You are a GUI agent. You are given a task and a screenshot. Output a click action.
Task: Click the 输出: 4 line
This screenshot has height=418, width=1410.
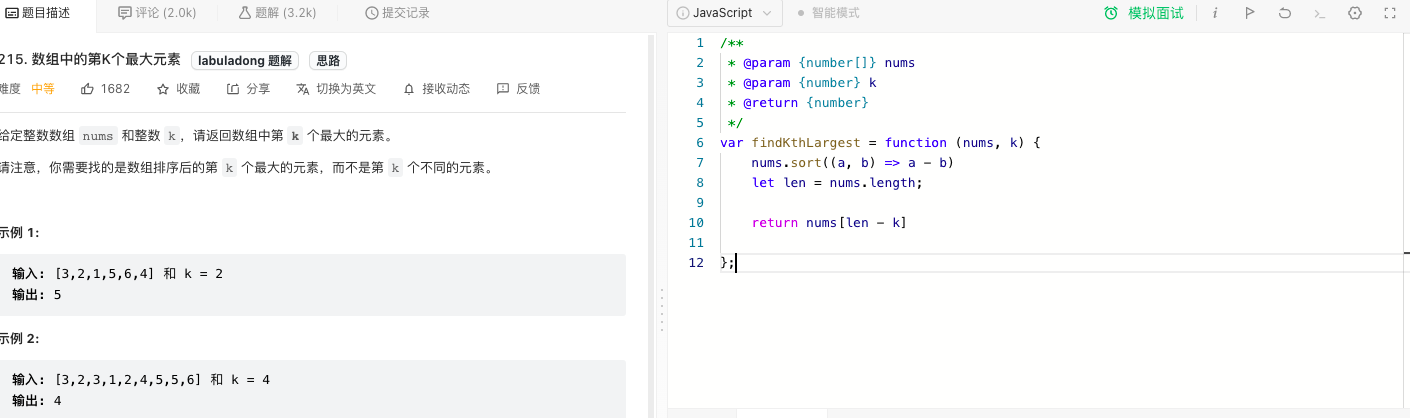click(37, 400)
